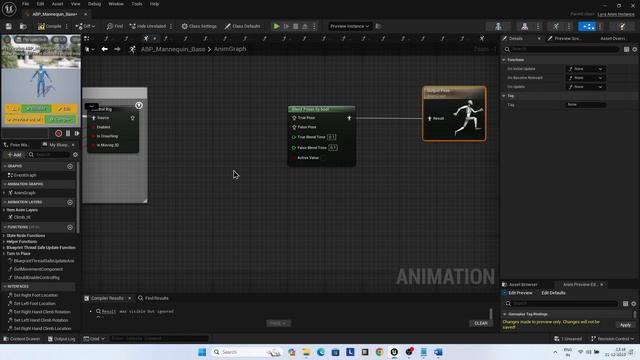This screenshot has width=640, height=360.
Task: Open the On Update function dropdown
Action: [585, 87]
